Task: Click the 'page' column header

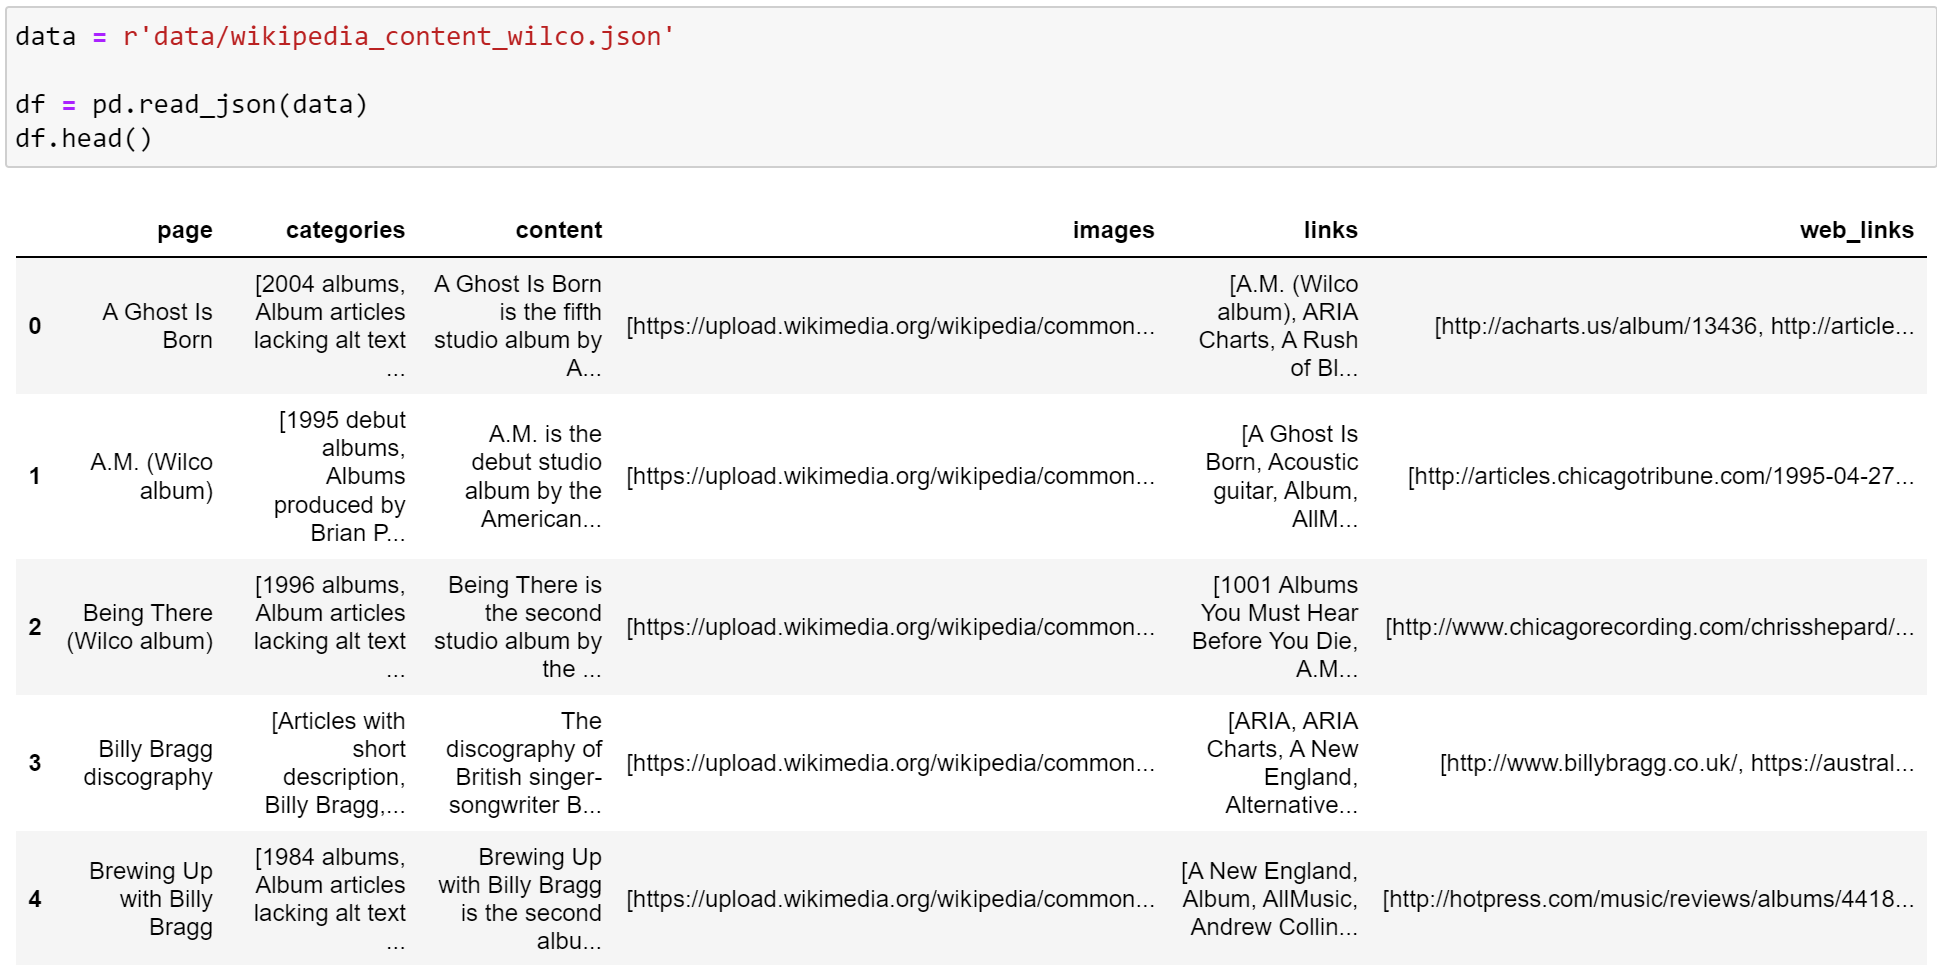Action: click(184, 230)
